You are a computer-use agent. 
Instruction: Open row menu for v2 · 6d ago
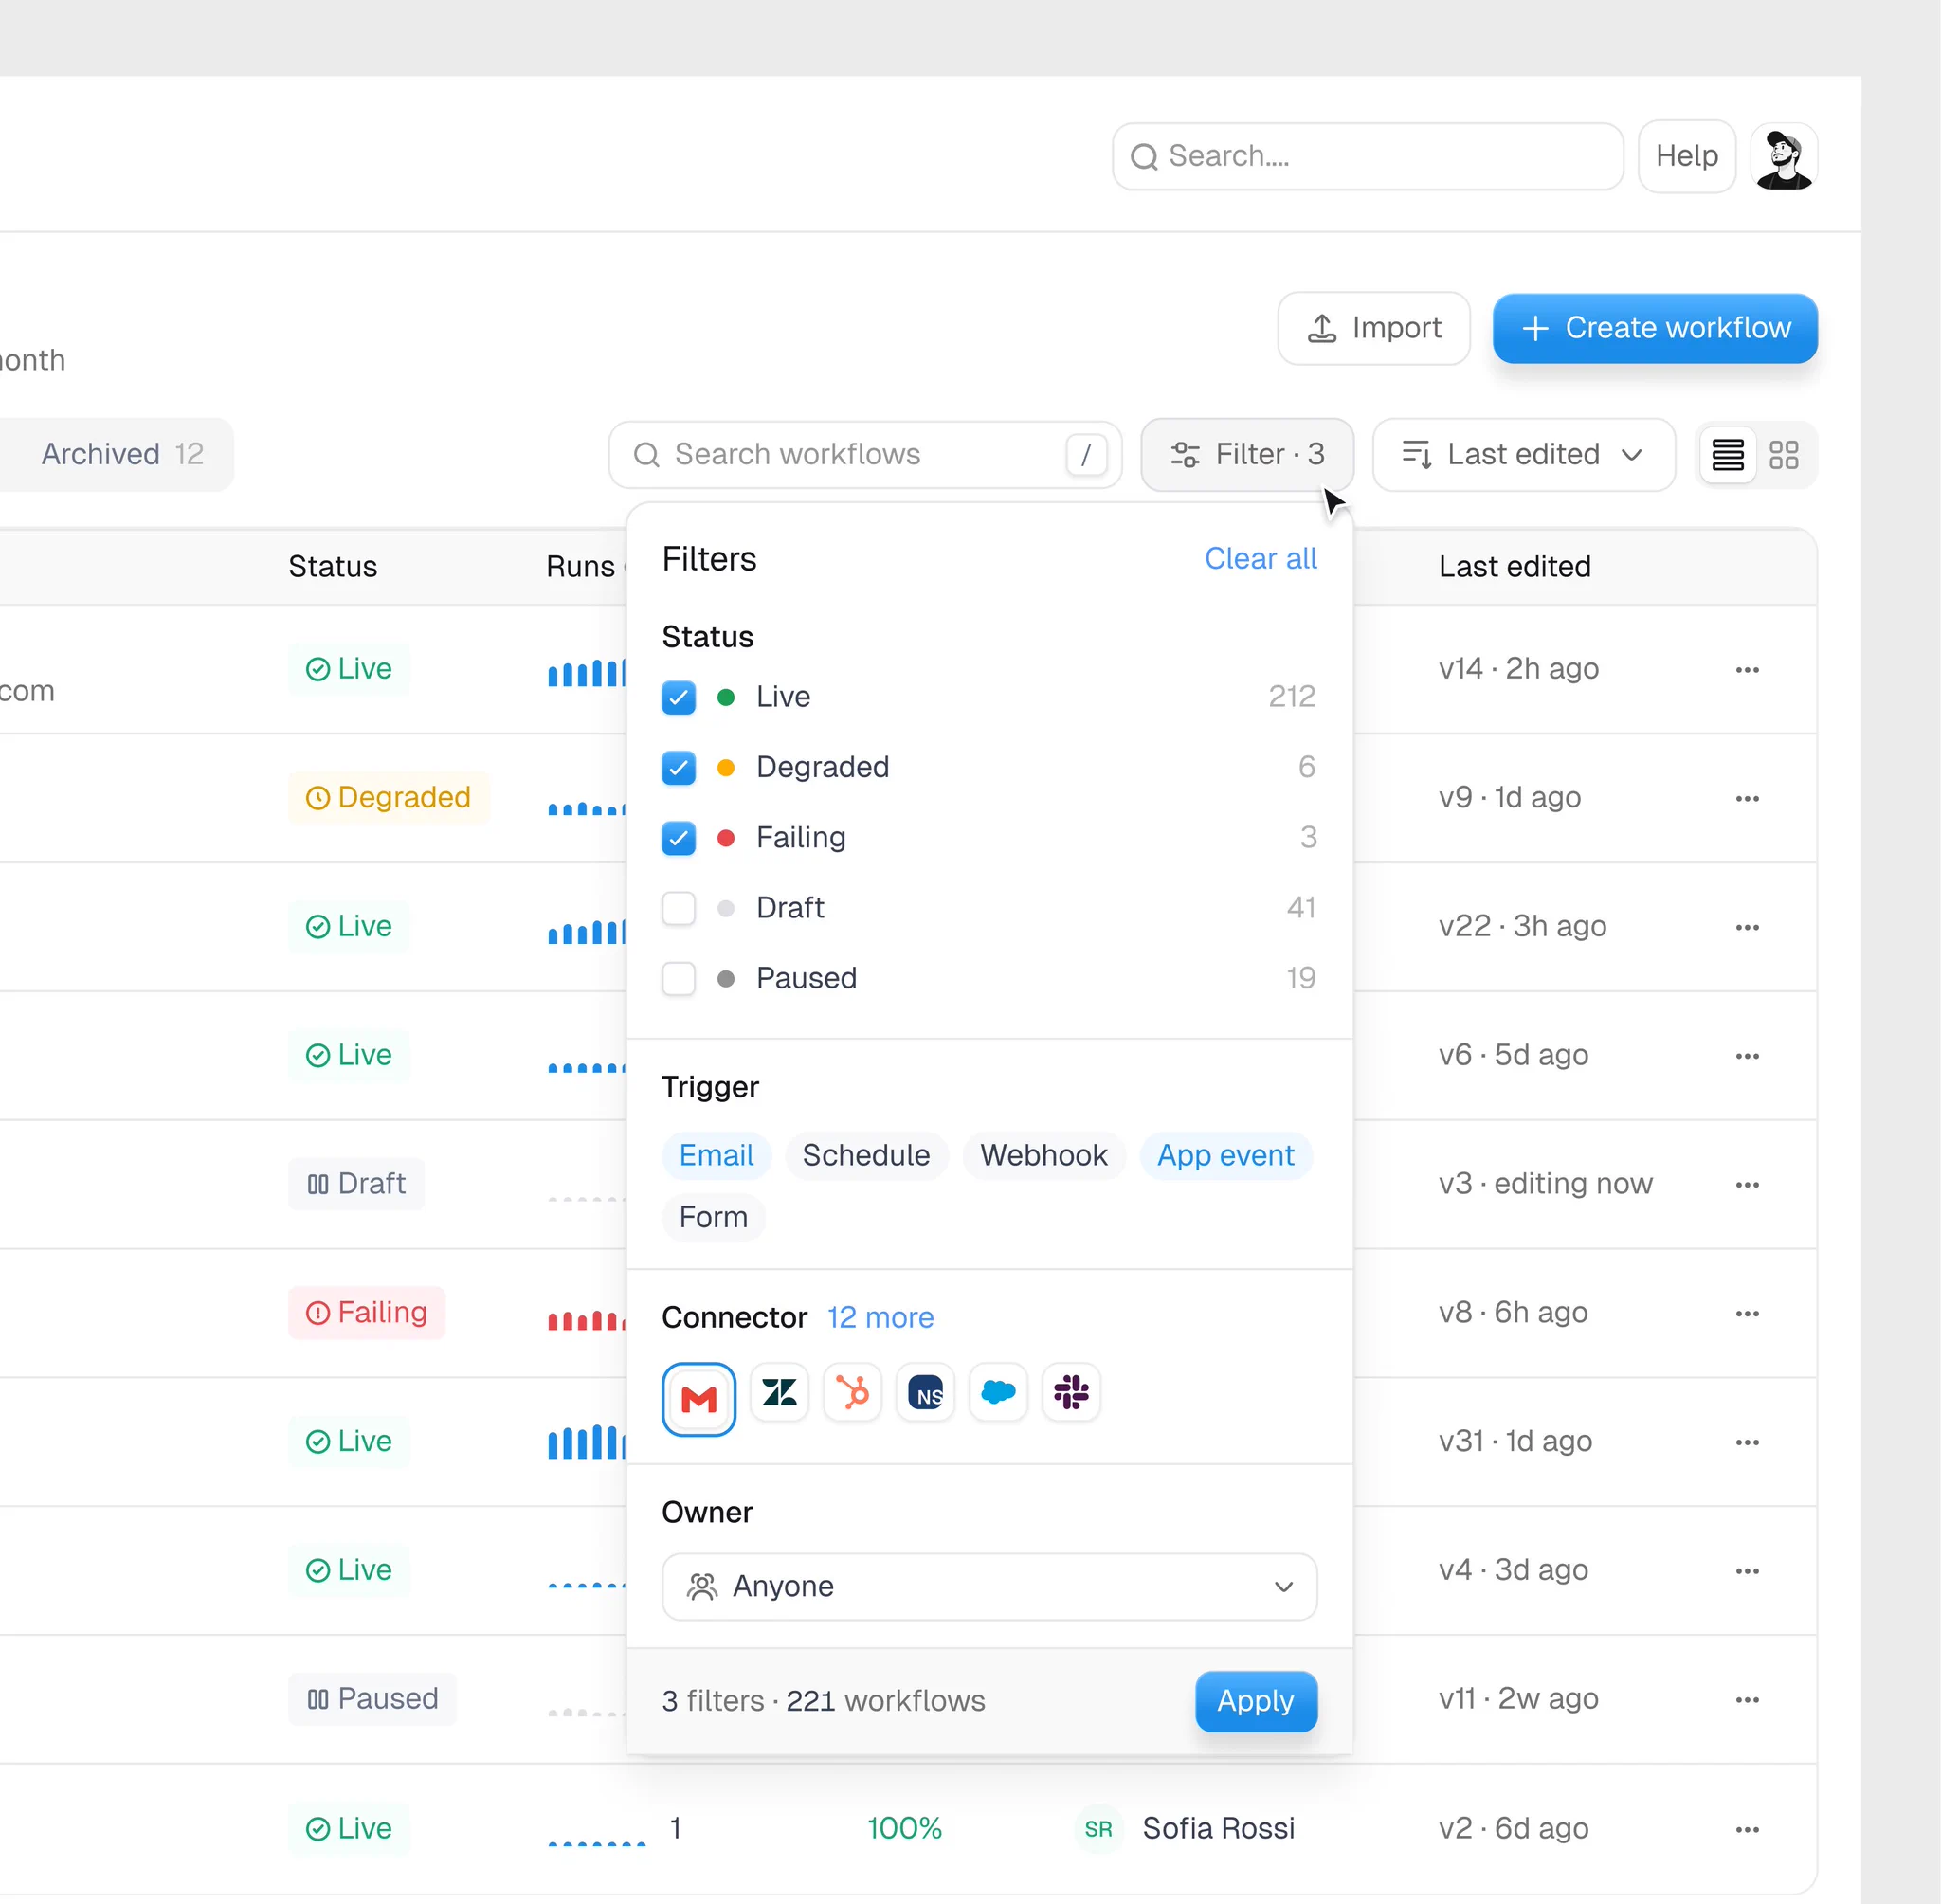[1747, 1829]
